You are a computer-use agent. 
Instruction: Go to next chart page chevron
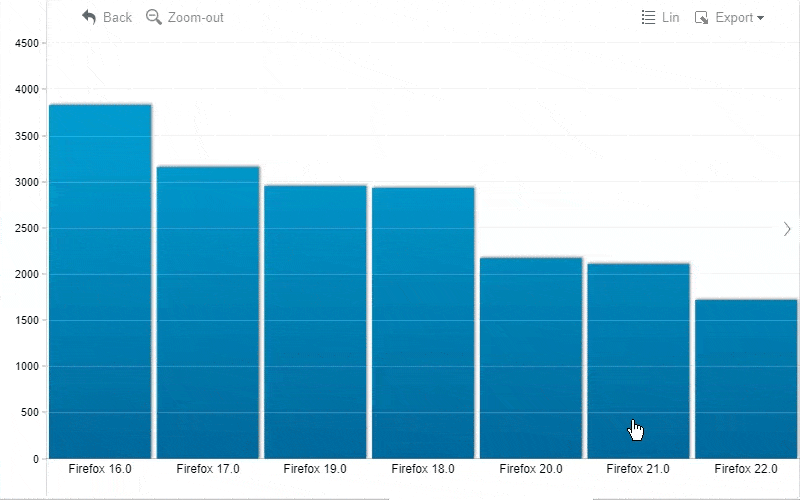coord(787,229)
